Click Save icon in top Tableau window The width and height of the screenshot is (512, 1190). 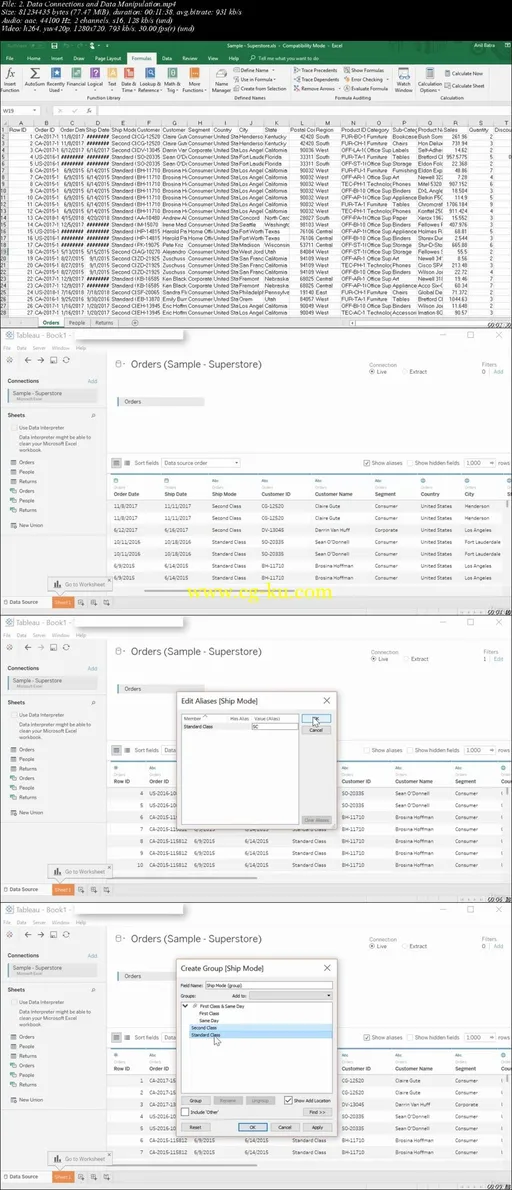click(x=54, y=360)
